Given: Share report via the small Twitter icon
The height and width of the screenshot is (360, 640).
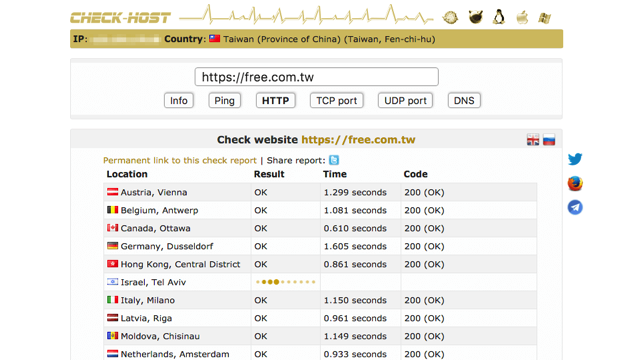Looking at the screenshot, I should (334, 160).
